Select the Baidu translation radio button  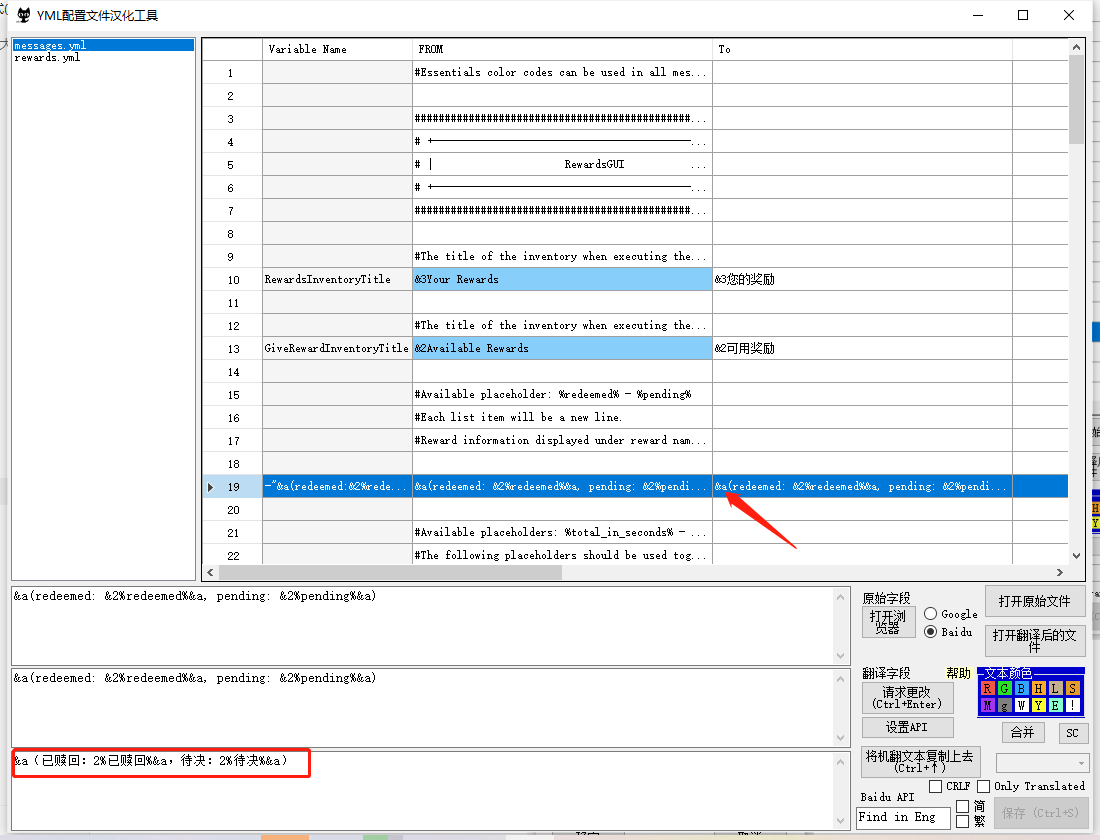pyautogui.click(x=930, y=632)
